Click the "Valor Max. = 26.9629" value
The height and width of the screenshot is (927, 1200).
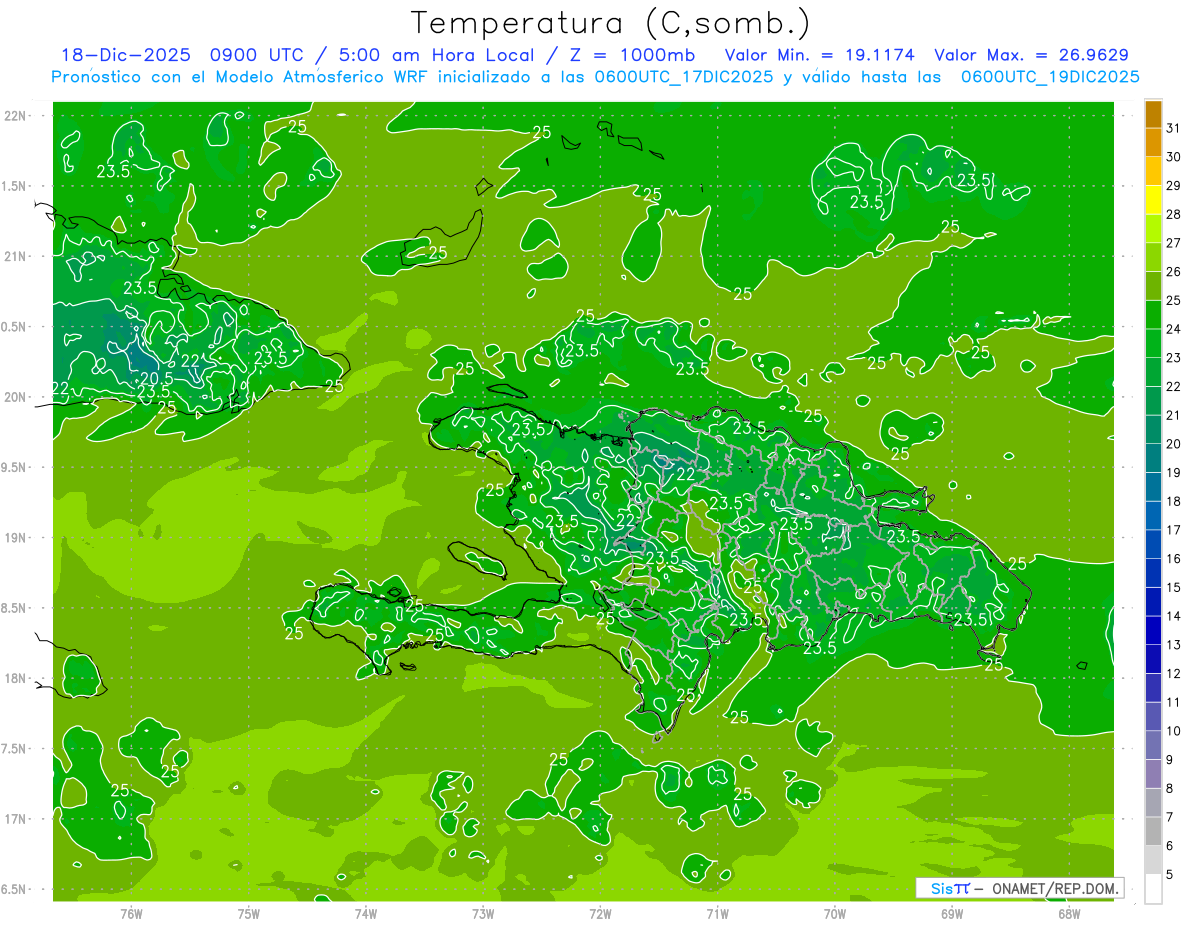click(x=1032, y=55)
